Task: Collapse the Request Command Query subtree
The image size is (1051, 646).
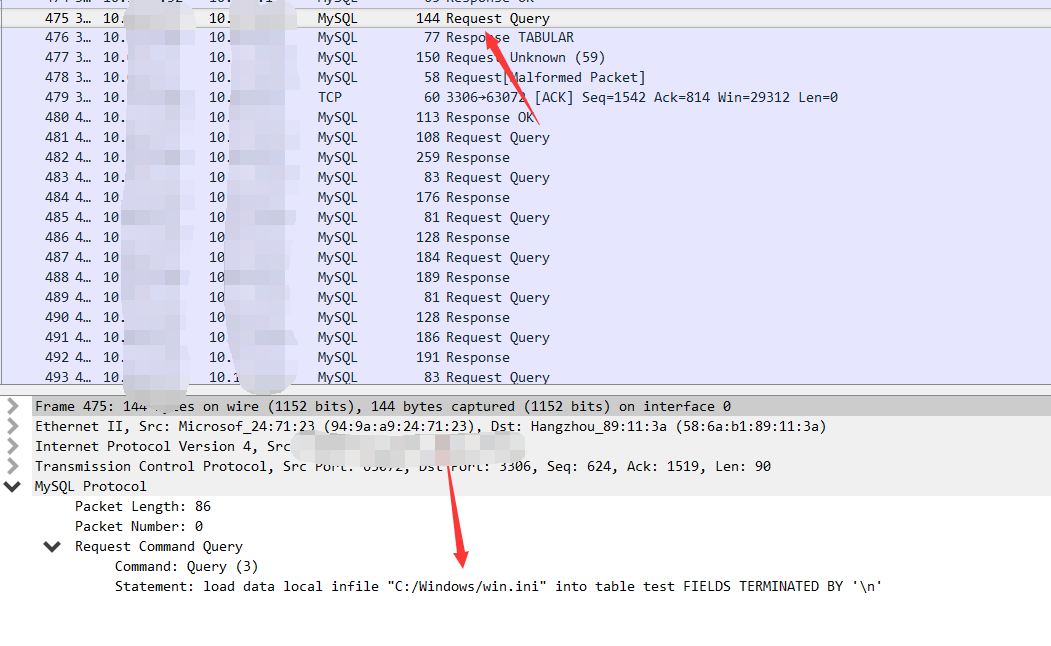Action: click(52, 547)
